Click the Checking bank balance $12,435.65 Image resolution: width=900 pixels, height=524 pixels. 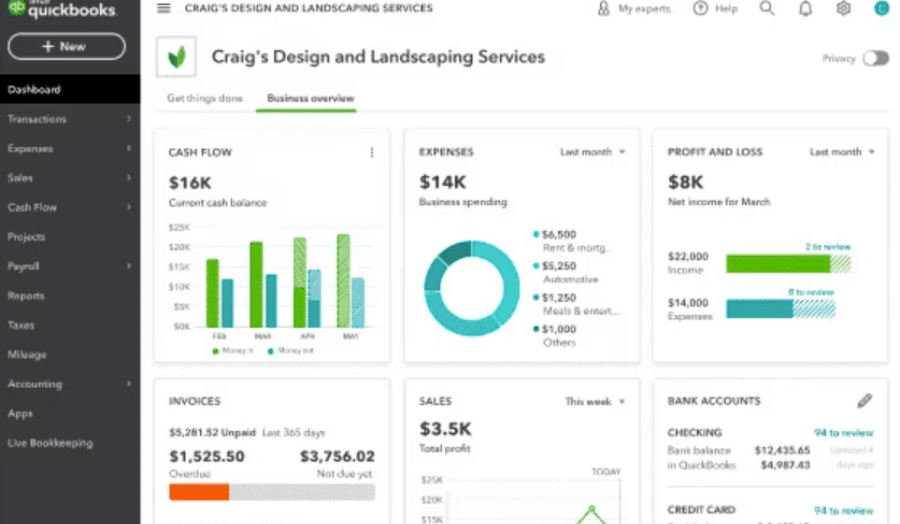pyautogui.click(x=782, y=451)
